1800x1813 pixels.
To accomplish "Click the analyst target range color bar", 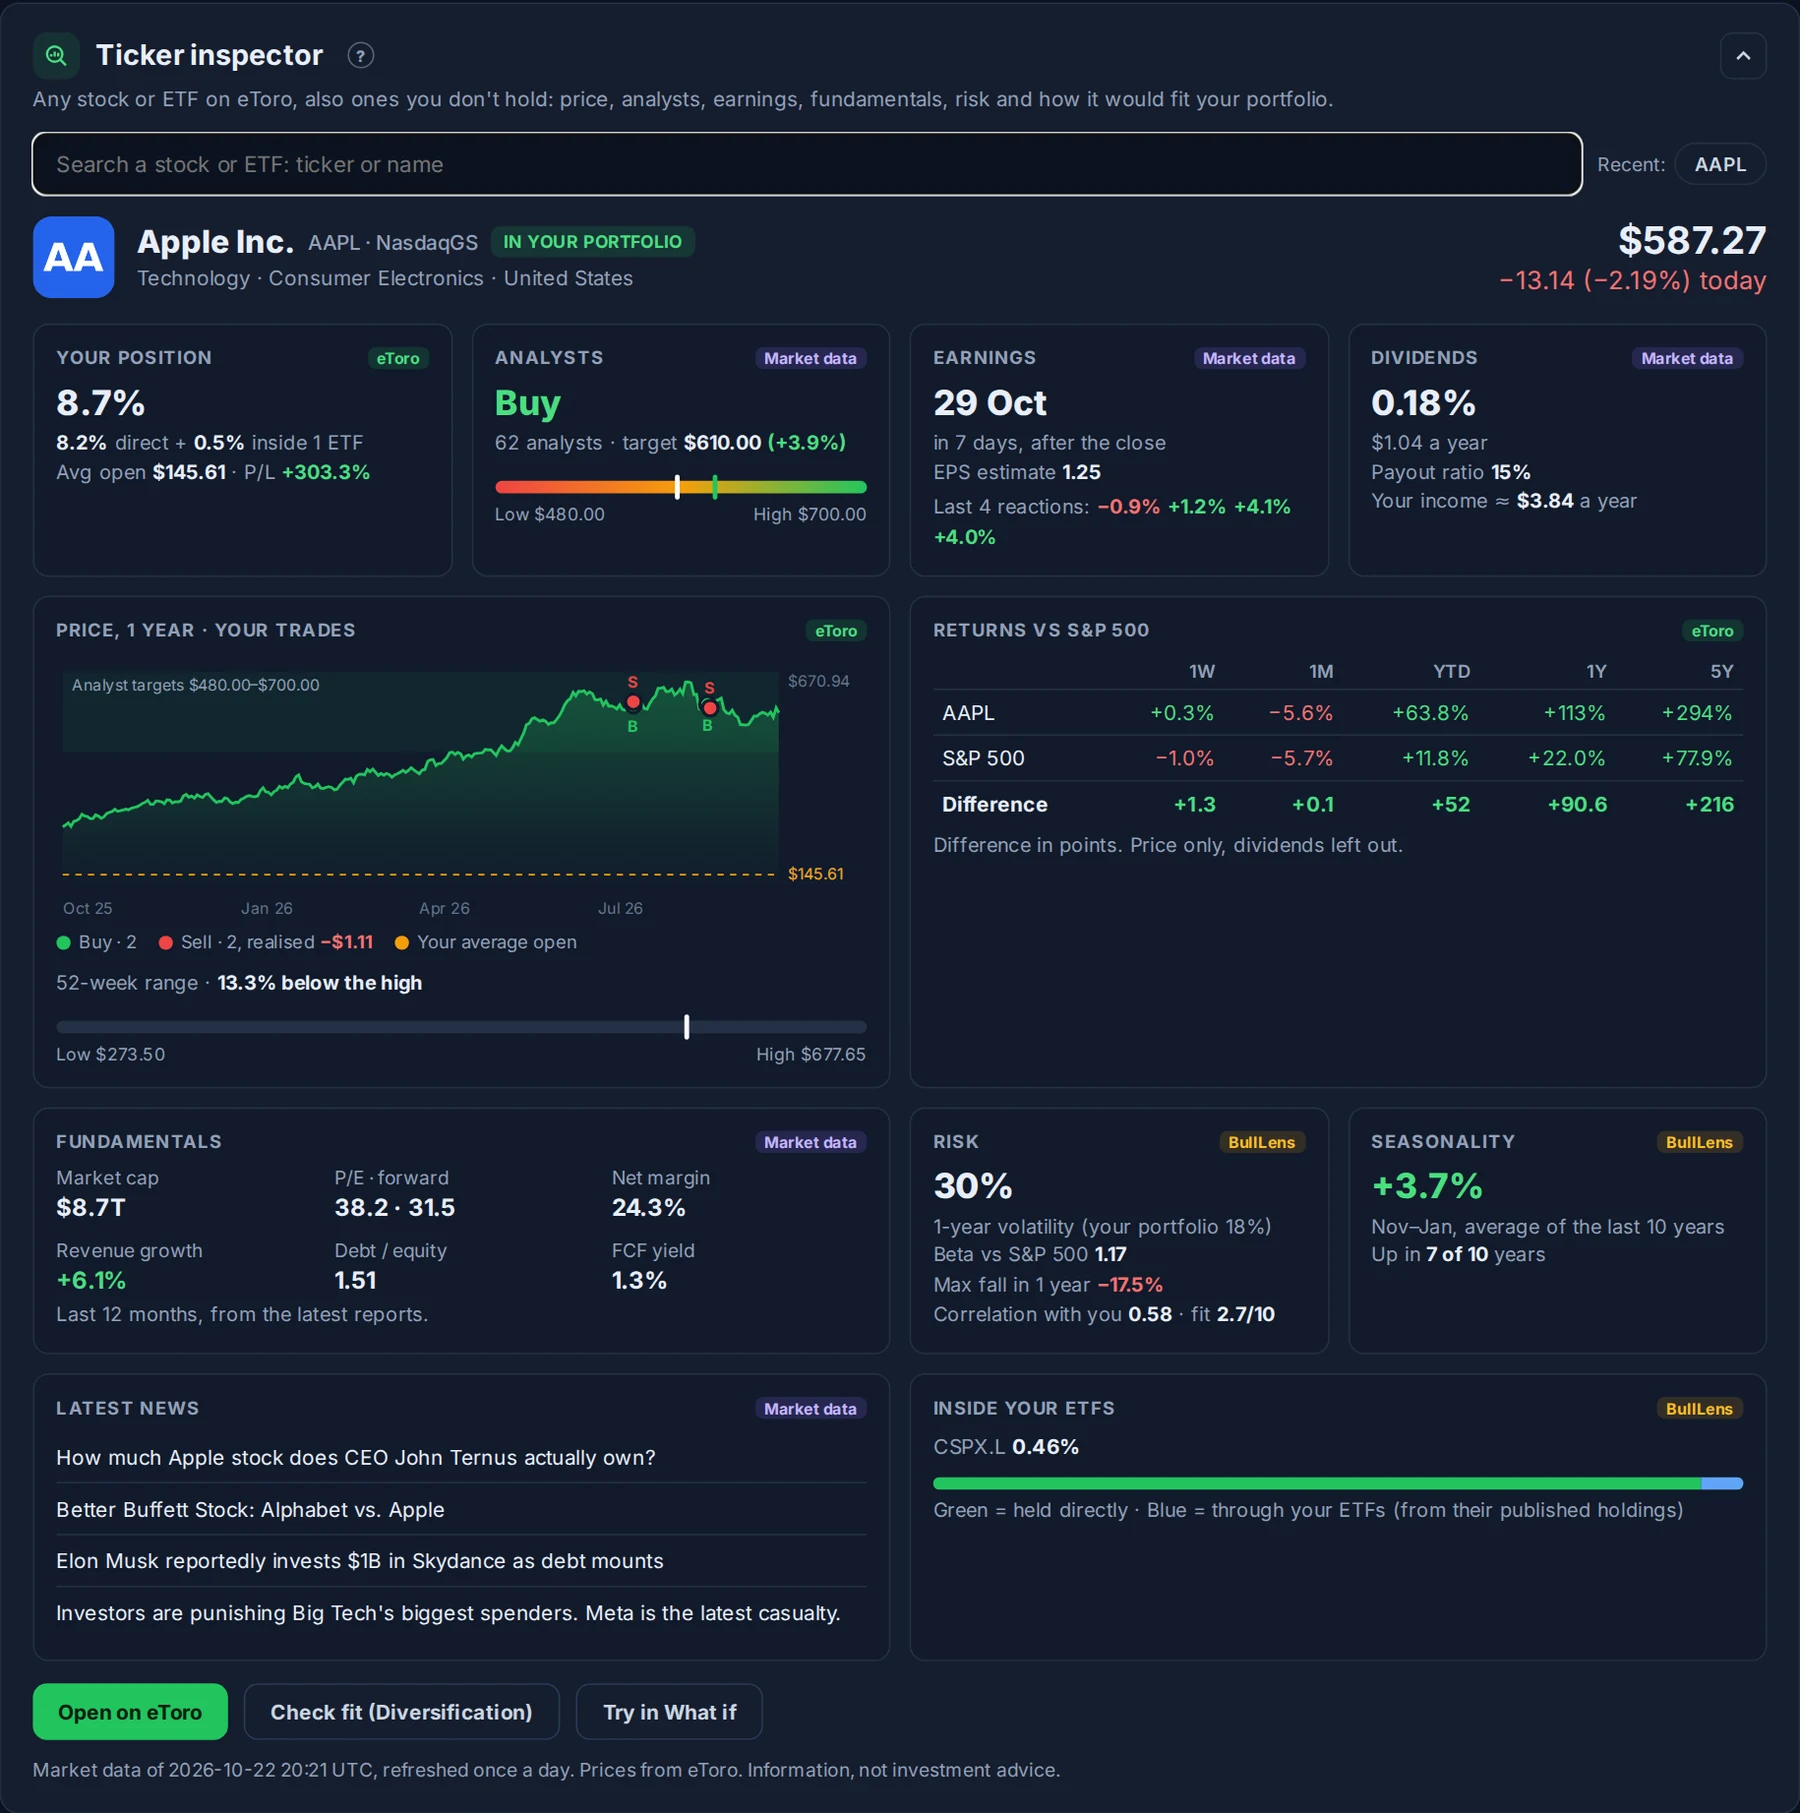I will [680, 487].
